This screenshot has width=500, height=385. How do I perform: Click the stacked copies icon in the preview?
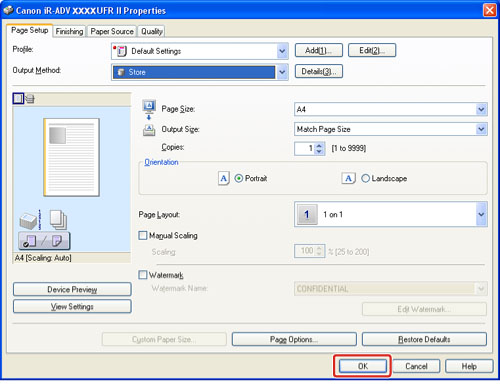tap(58, 220)
